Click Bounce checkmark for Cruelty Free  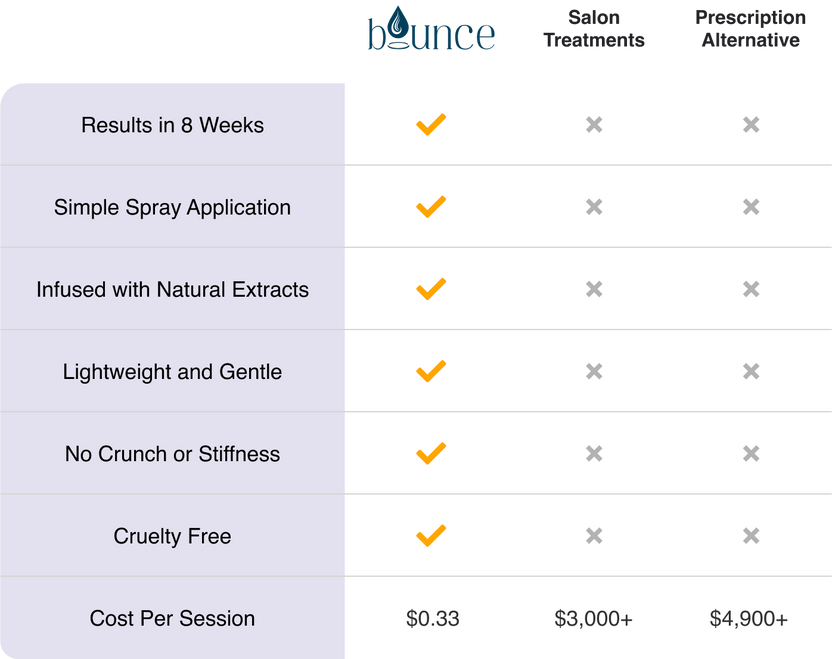(431, 535)
